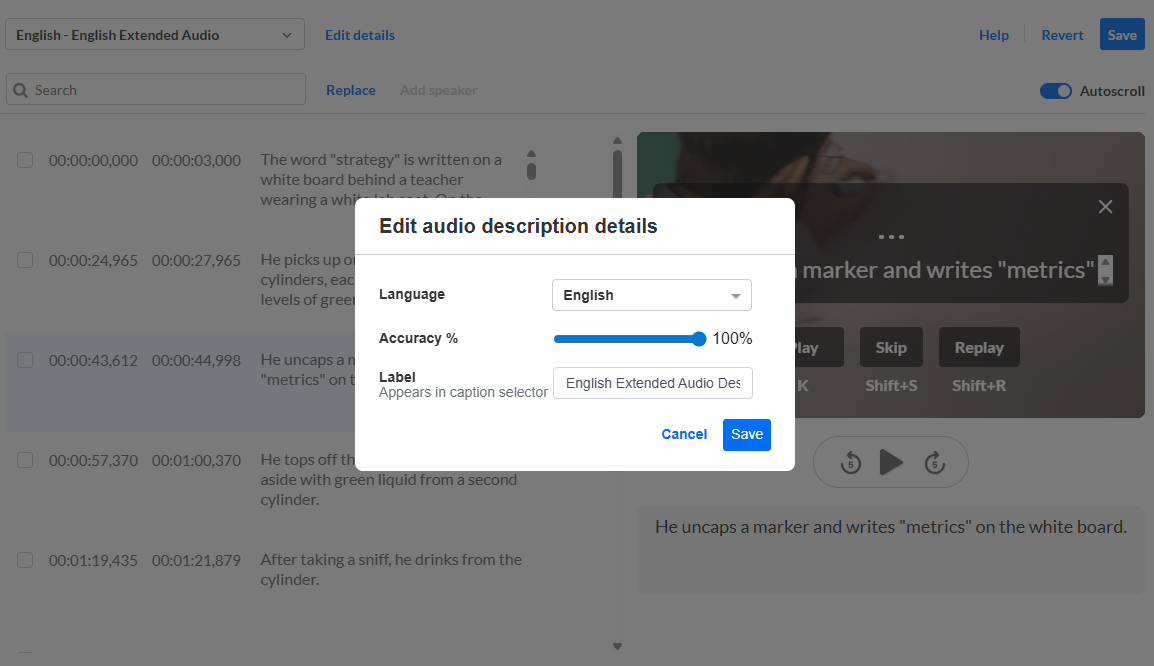Check the box for cue 00:00:57,370
The image size is (1154, 666).
pyautogui.click(x=25, y=460)
